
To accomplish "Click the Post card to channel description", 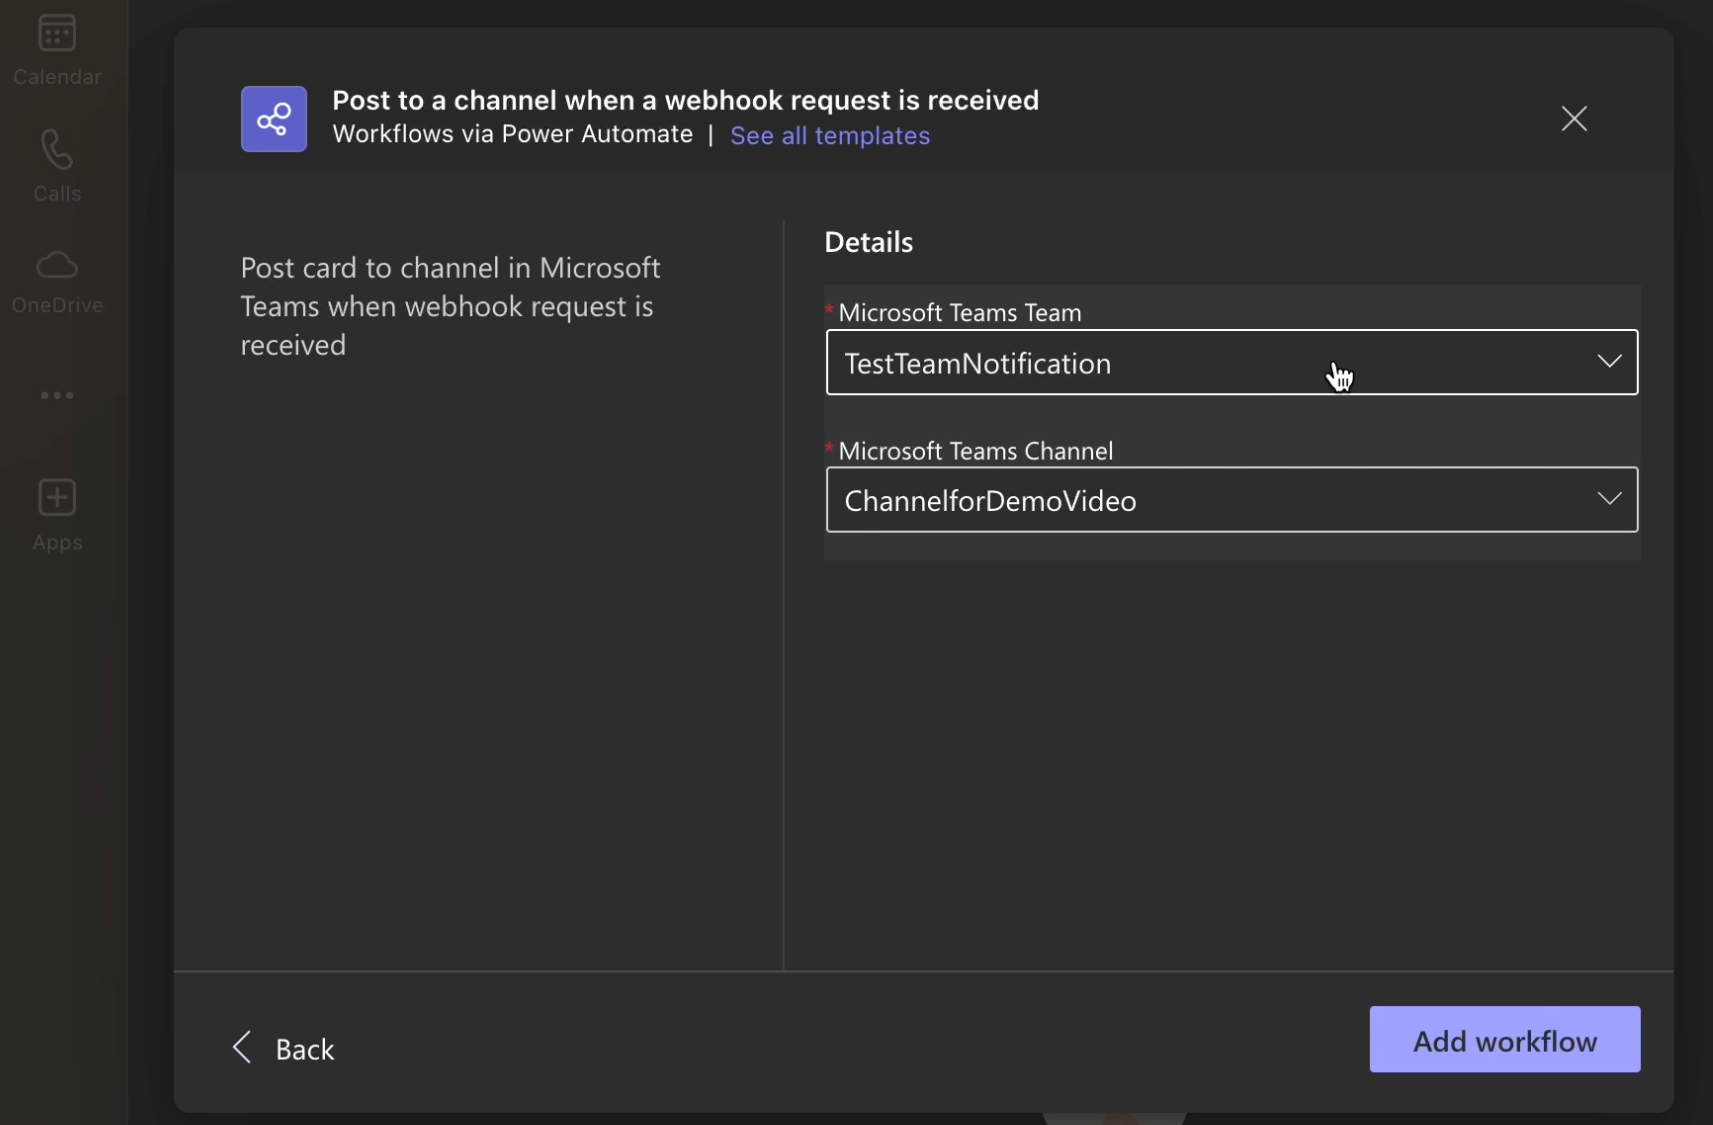I will click(x=450, y=306).
